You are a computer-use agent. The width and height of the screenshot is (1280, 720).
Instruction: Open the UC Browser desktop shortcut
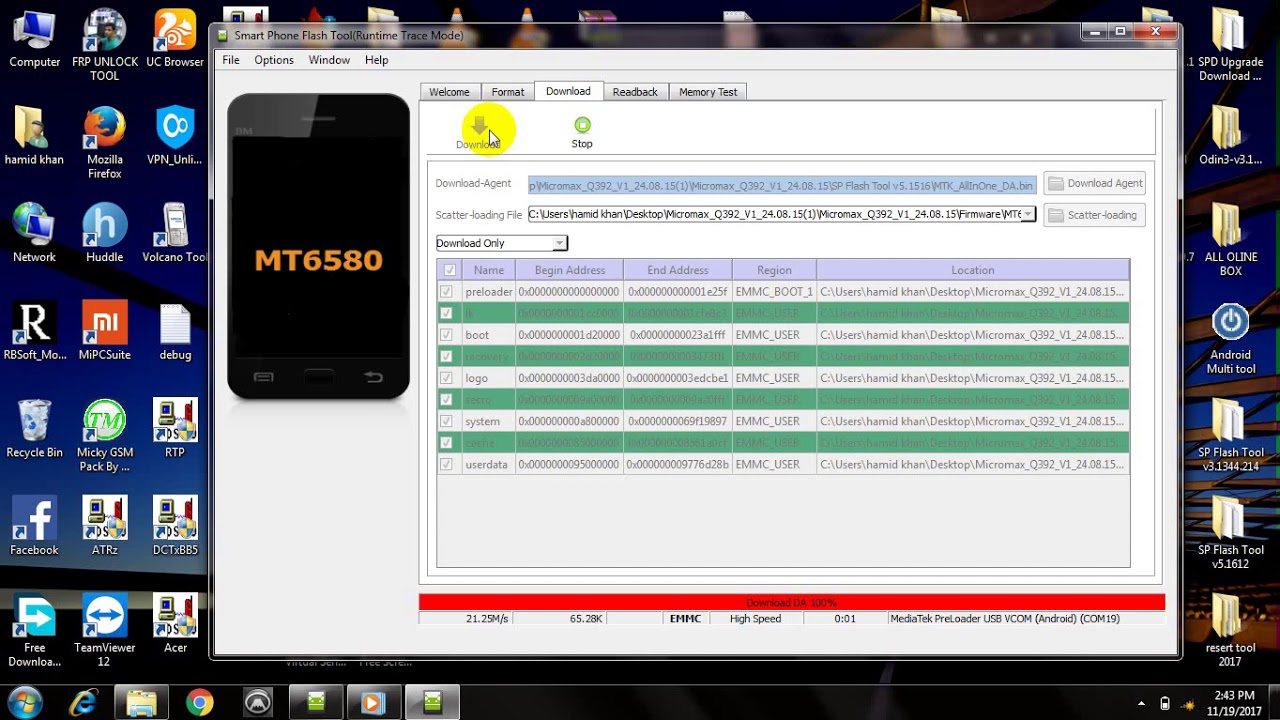[x=175, y=40]
